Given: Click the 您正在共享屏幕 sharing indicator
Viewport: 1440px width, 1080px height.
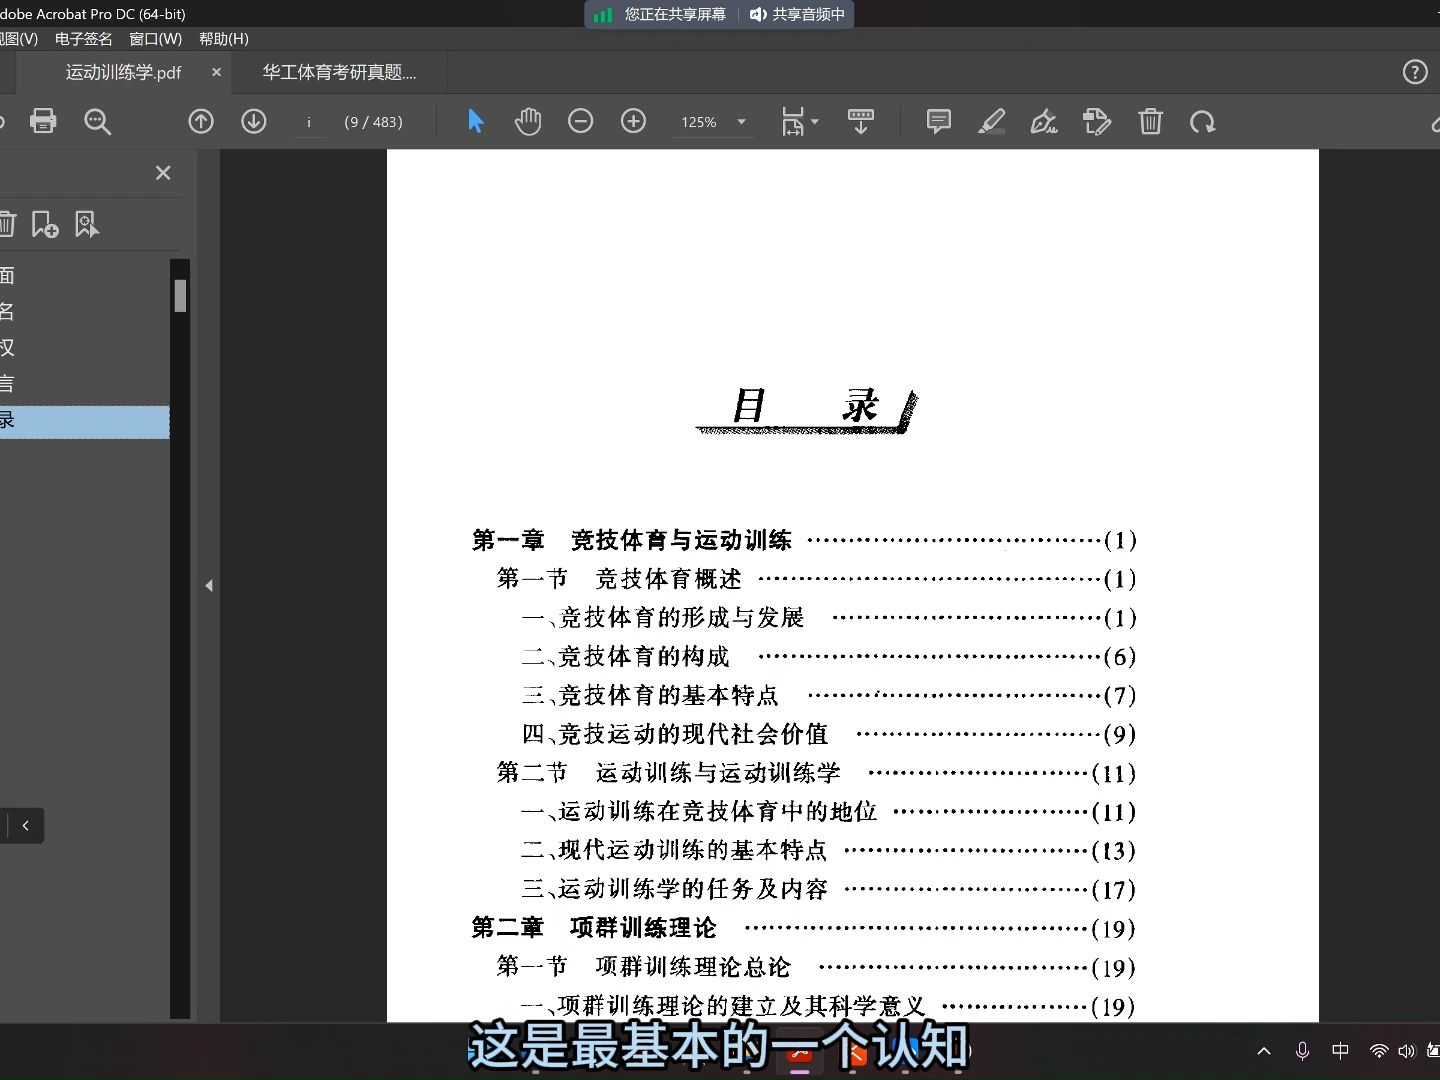Looking at the screenshot, I should click(661, 14).
